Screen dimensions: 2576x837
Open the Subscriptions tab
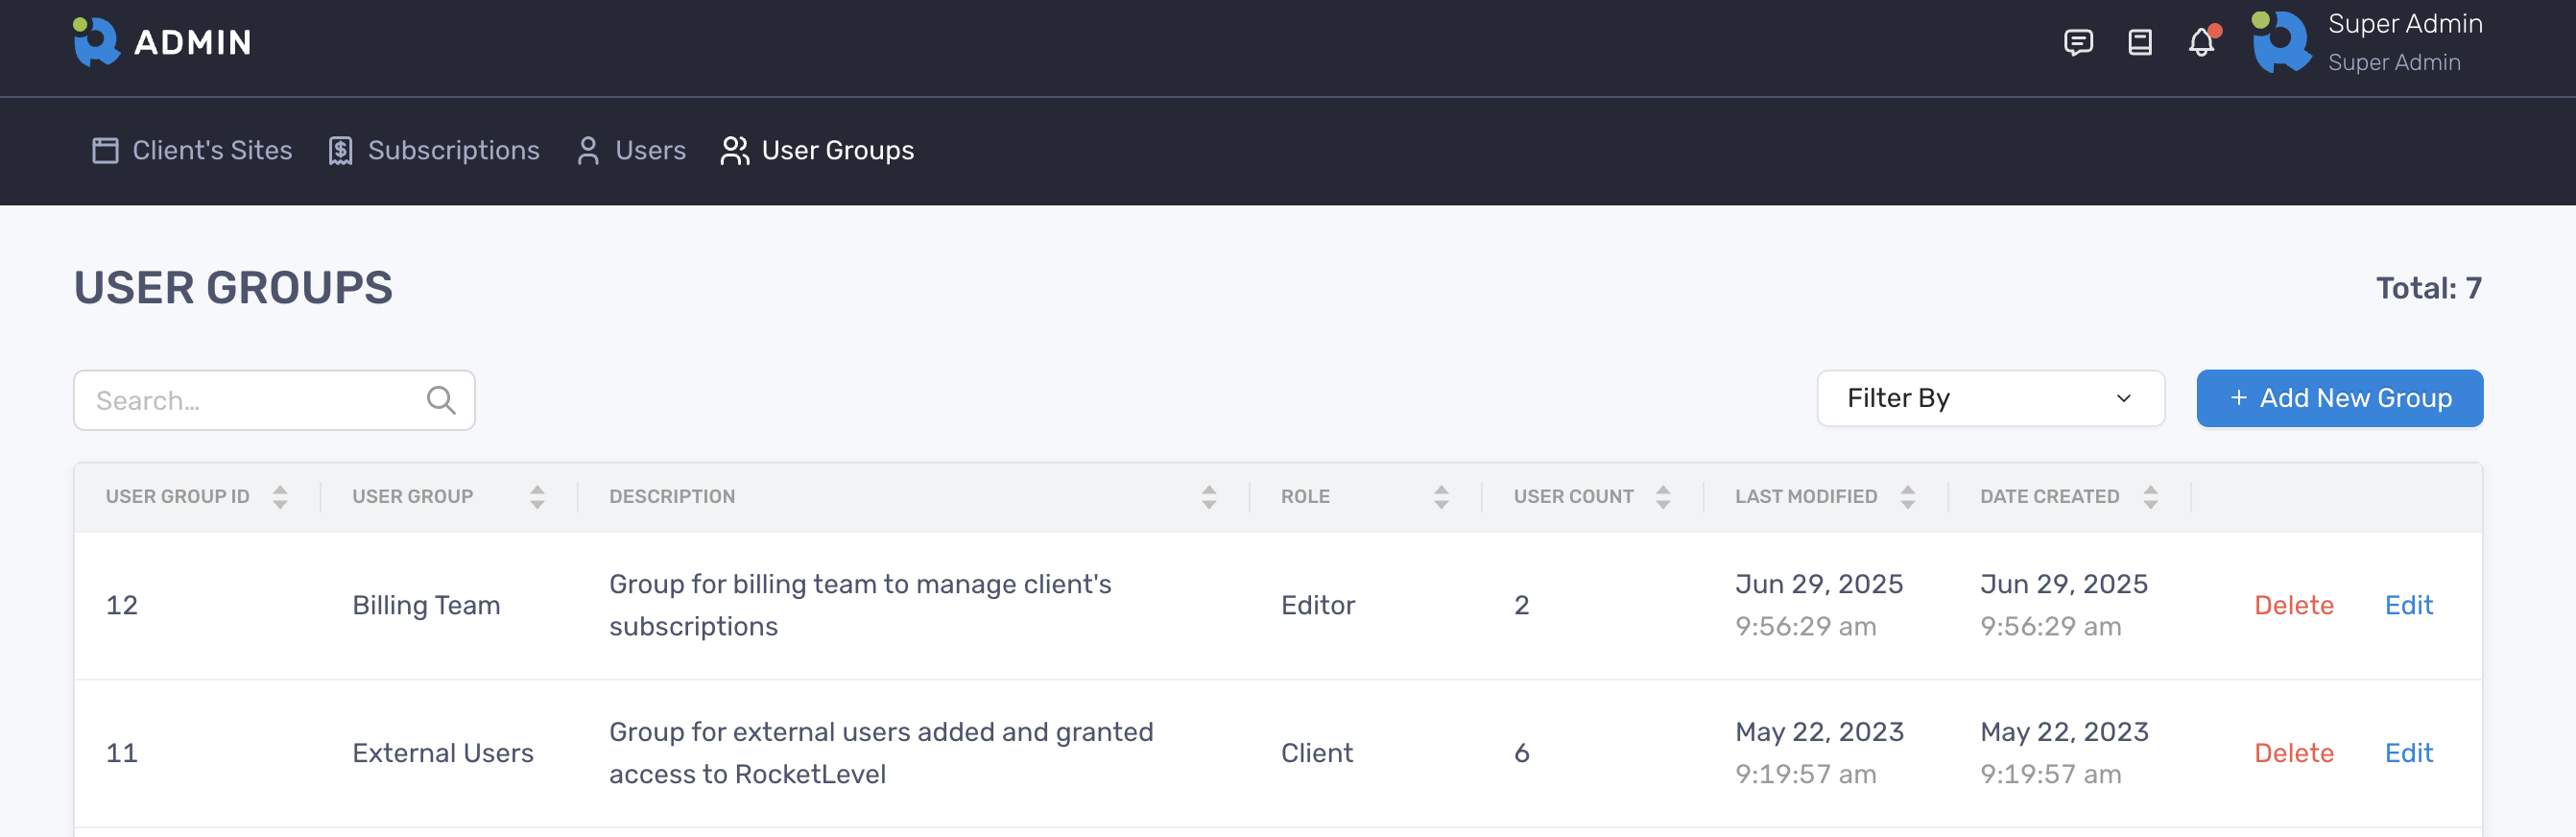point(434,150)
